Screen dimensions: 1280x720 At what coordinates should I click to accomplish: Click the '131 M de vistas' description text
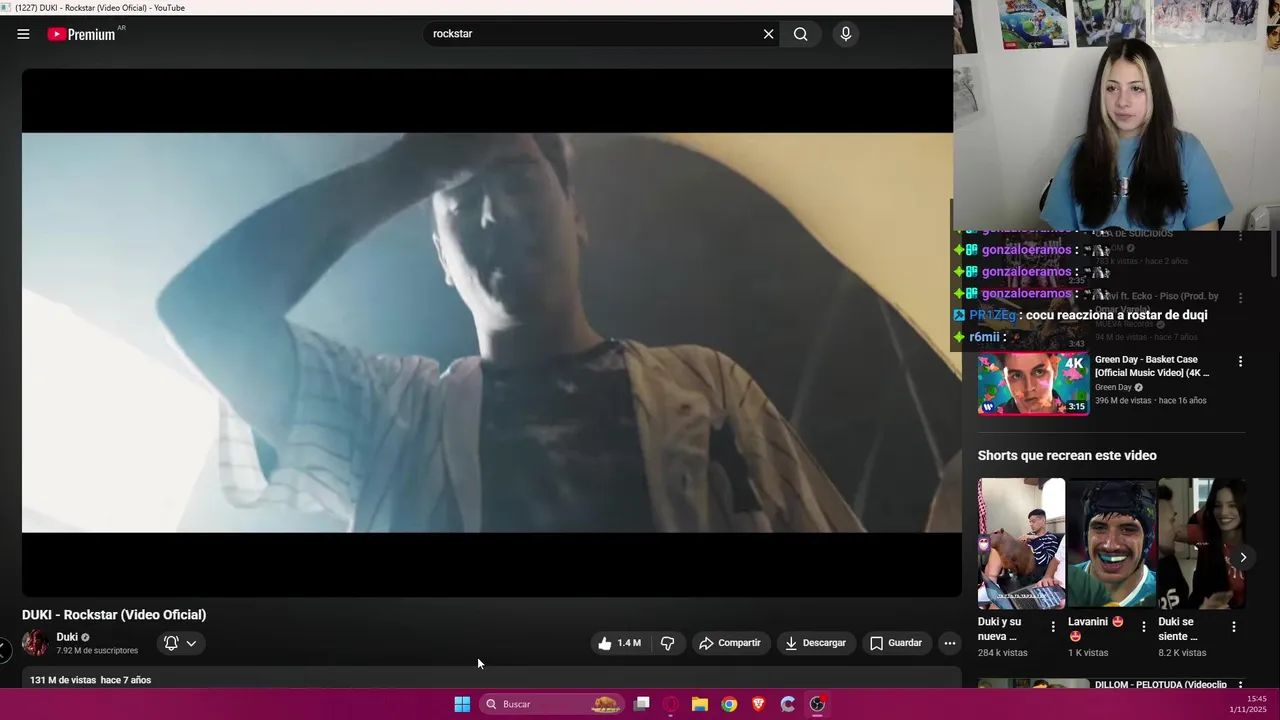63,680
